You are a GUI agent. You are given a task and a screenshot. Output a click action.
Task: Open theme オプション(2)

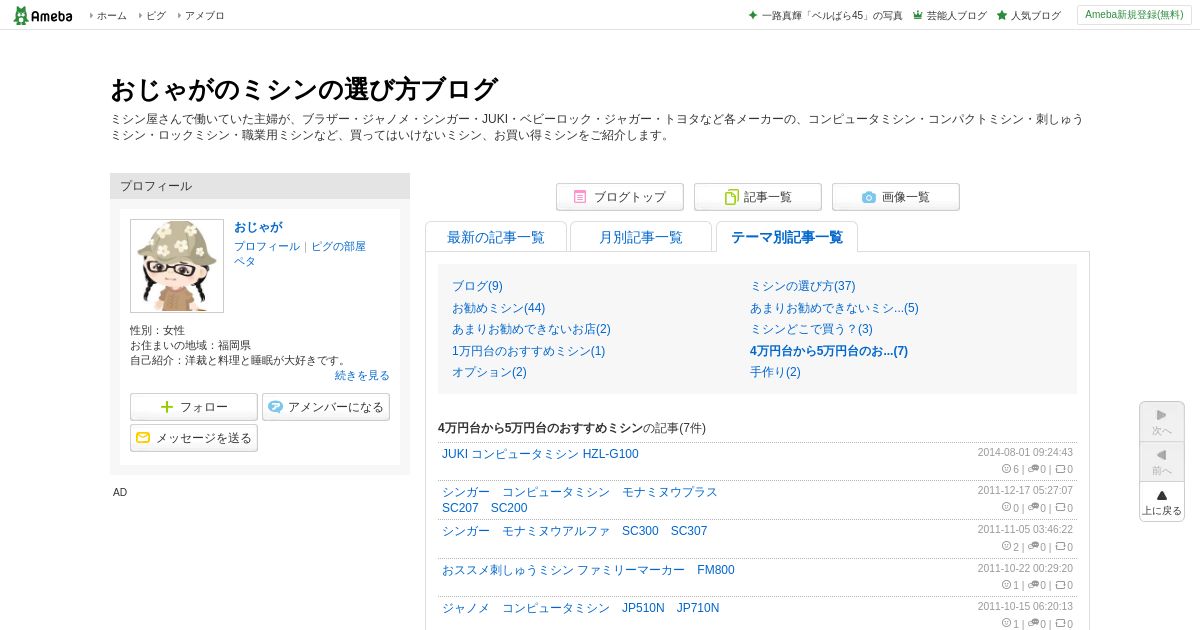(x=489, y=372)
